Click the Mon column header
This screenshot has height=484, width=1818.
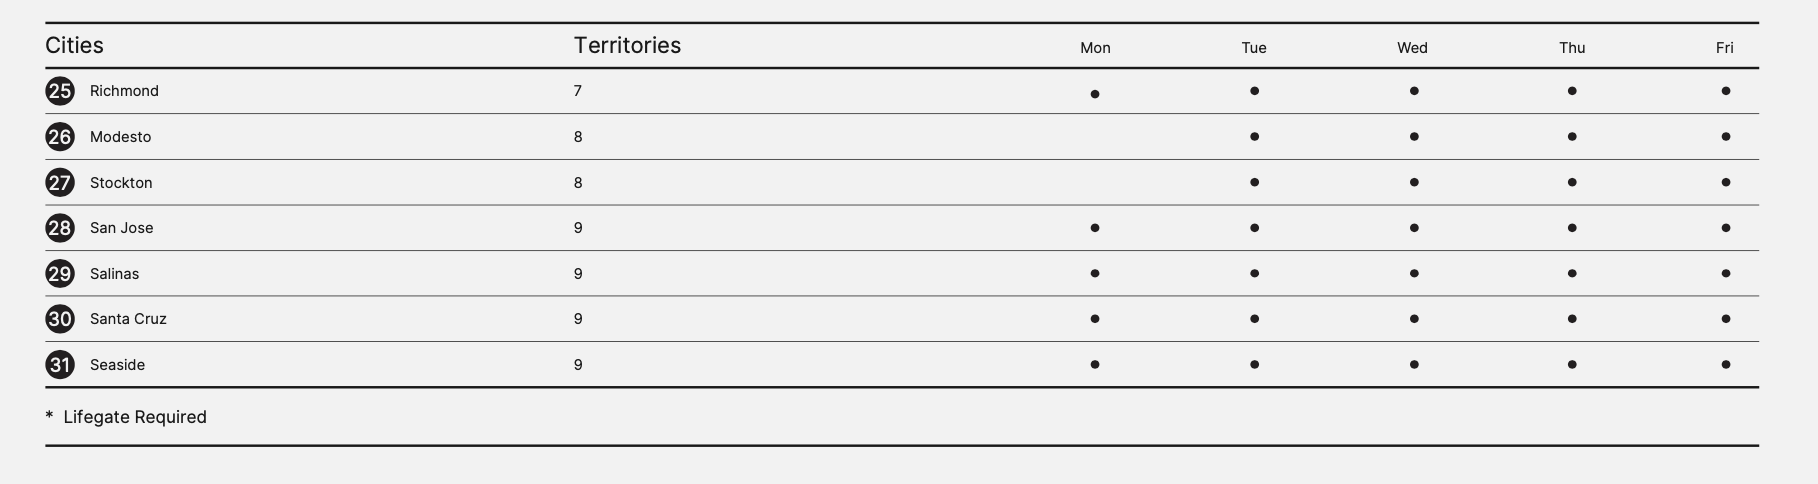coord(1095,48)
